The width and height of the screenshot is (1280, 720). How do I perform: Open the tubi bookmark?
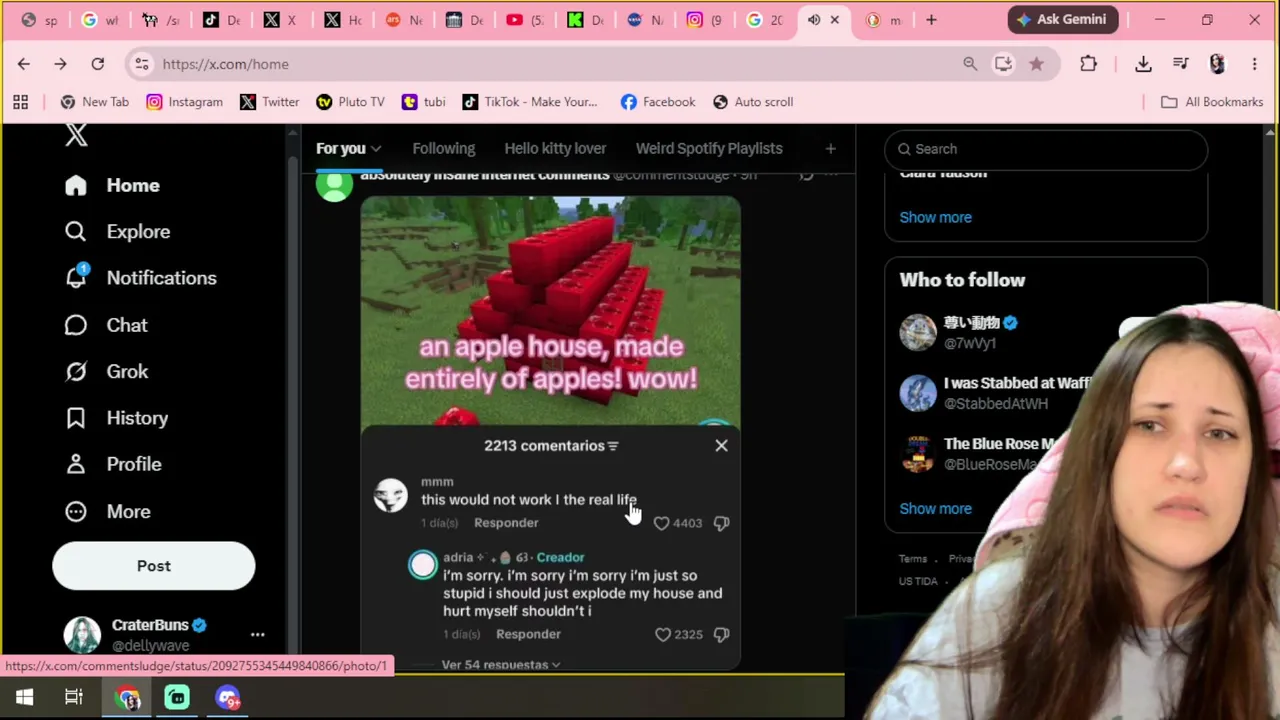click(x=423, y=102)
